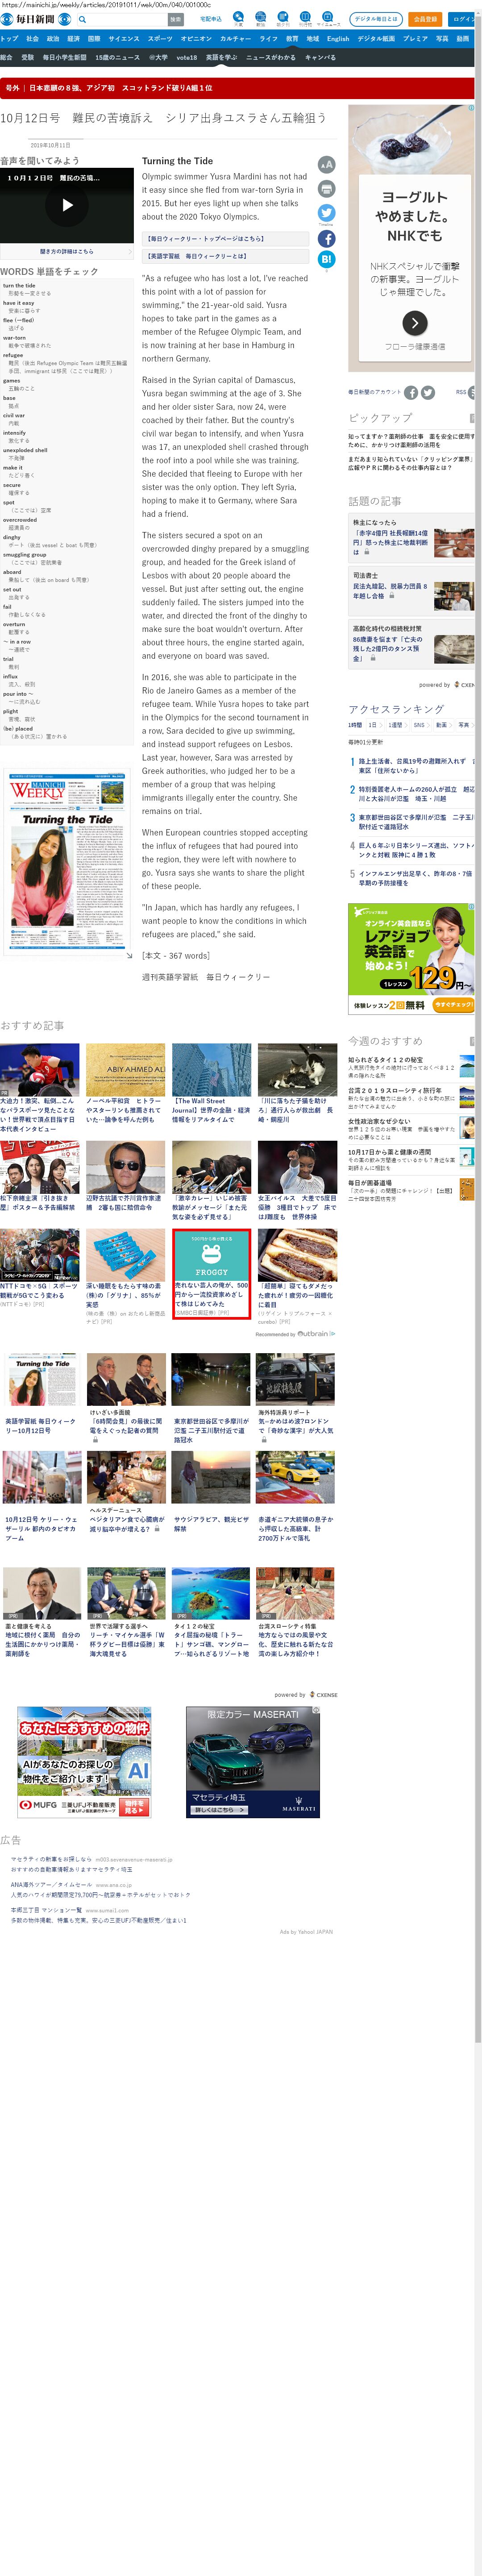482x2576 pixels.
Task: Open pickup article about 薬剤師の仕事
Action: pyautogui.click(x=412, y=440)
